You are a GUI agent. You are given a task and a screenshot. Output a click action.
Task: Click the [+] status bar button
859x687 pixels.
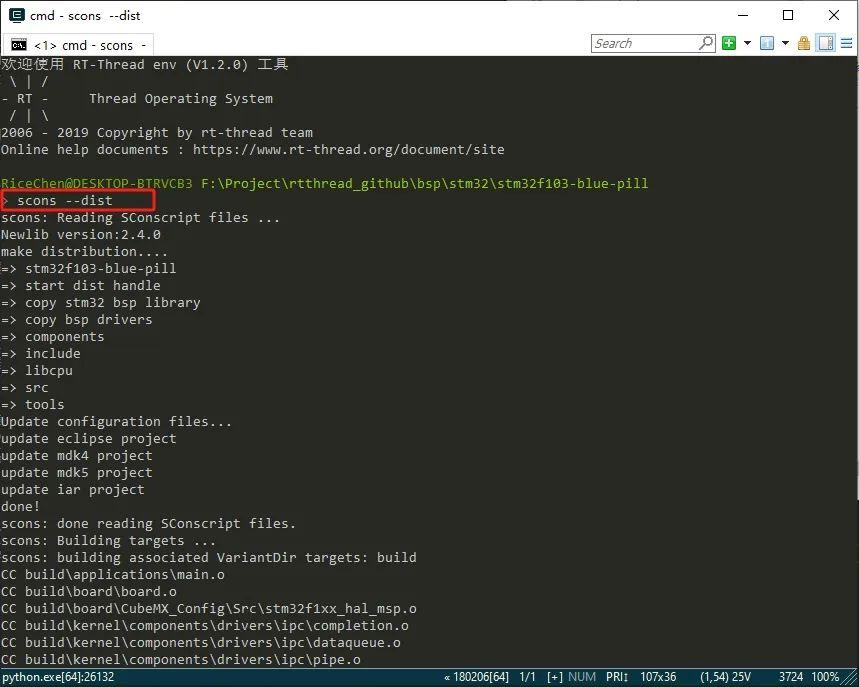pyautogui.click(x=554, y=677)
